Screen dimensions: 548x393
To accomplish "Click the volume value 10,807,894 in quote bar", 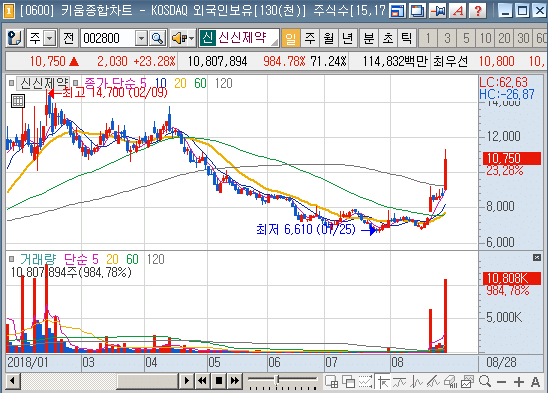I will coord(217,62).
